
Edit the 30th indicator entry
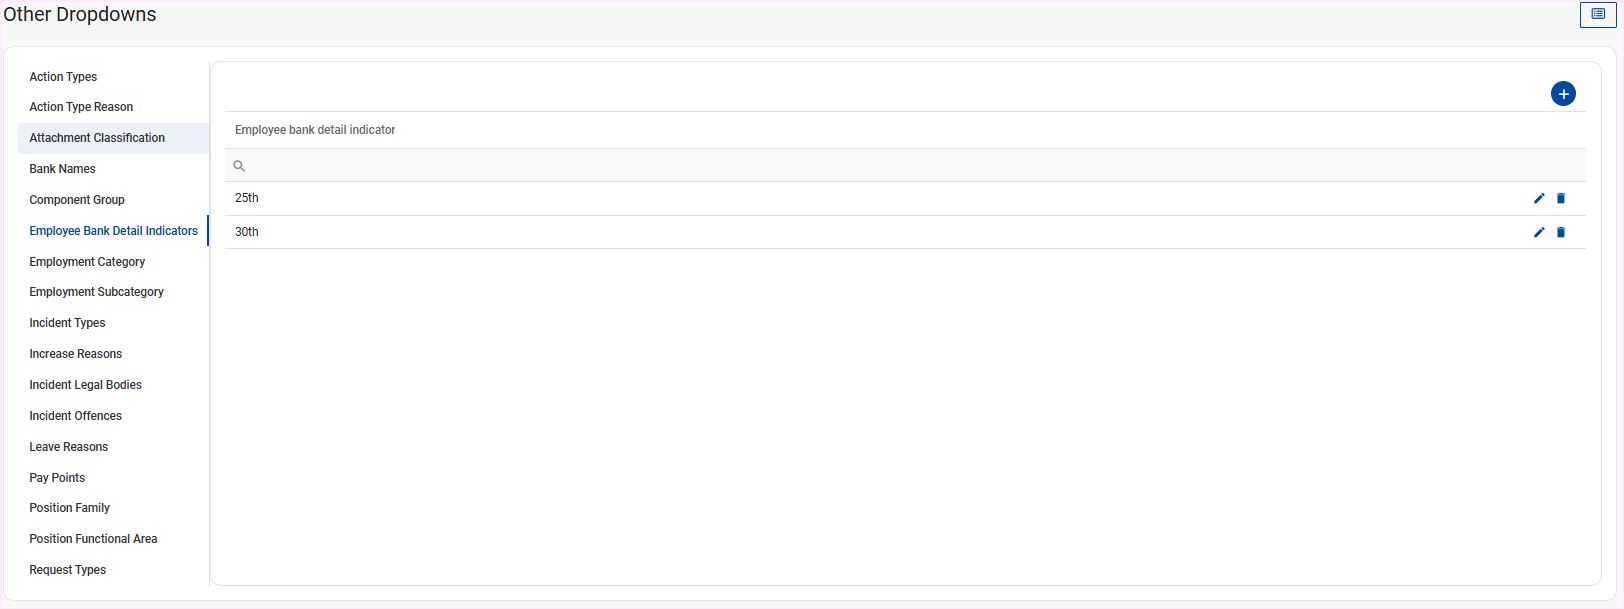point(1539,232)
